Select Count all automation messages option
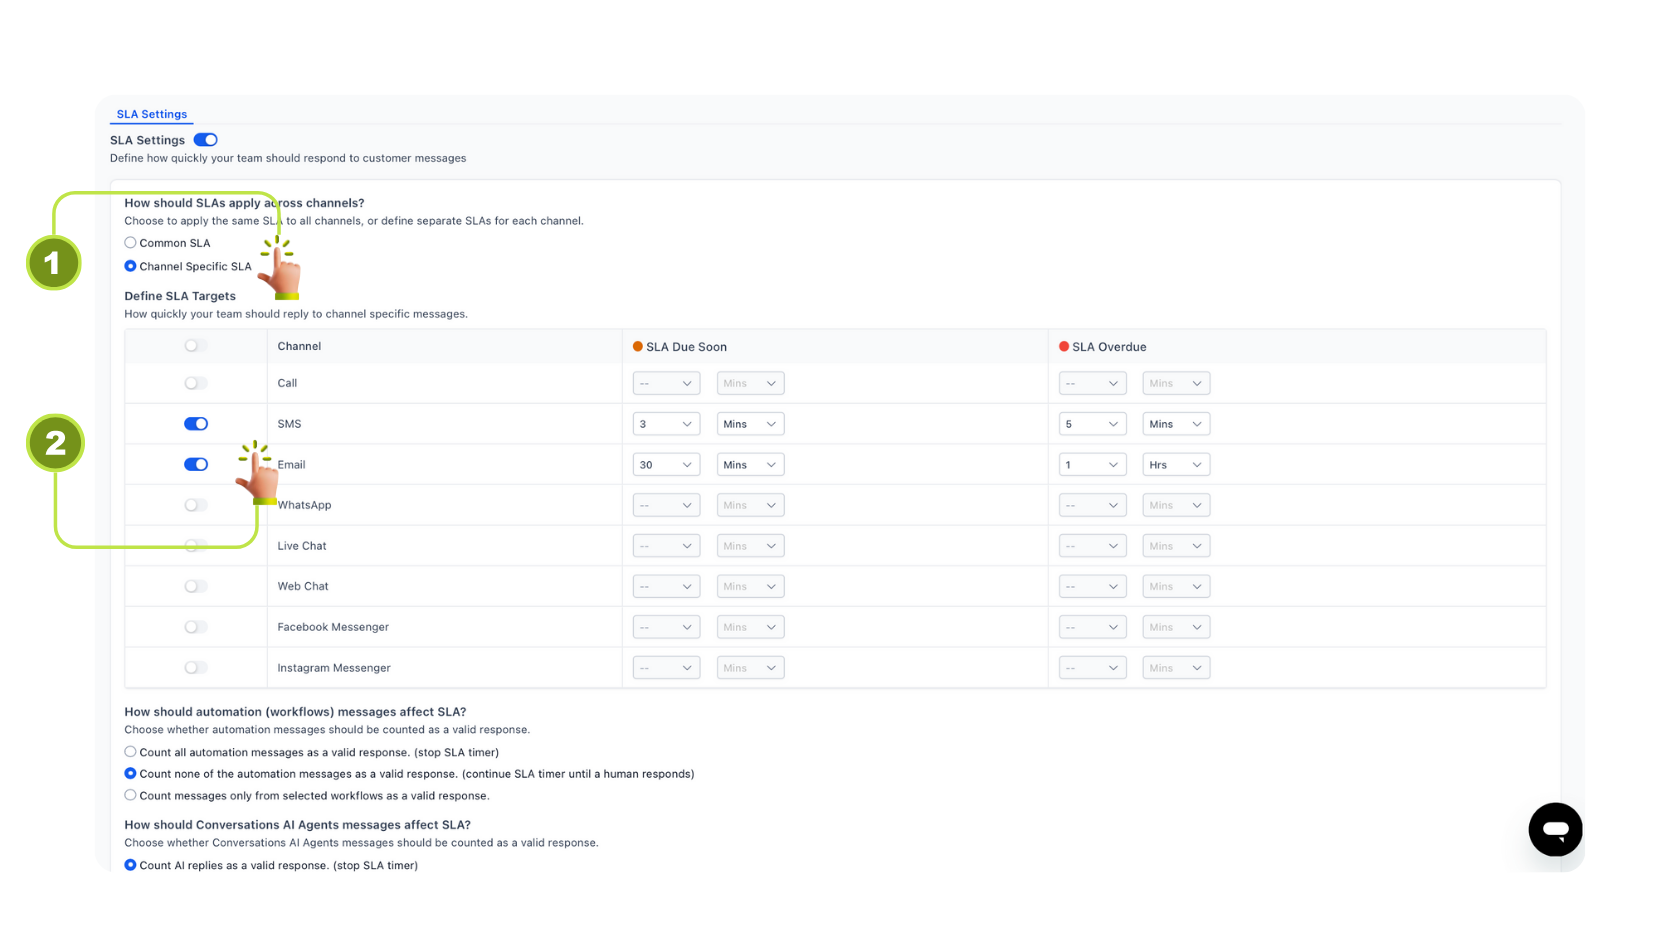The height and width of the screenshot is (945, 1680). click(x=130, y=752)
